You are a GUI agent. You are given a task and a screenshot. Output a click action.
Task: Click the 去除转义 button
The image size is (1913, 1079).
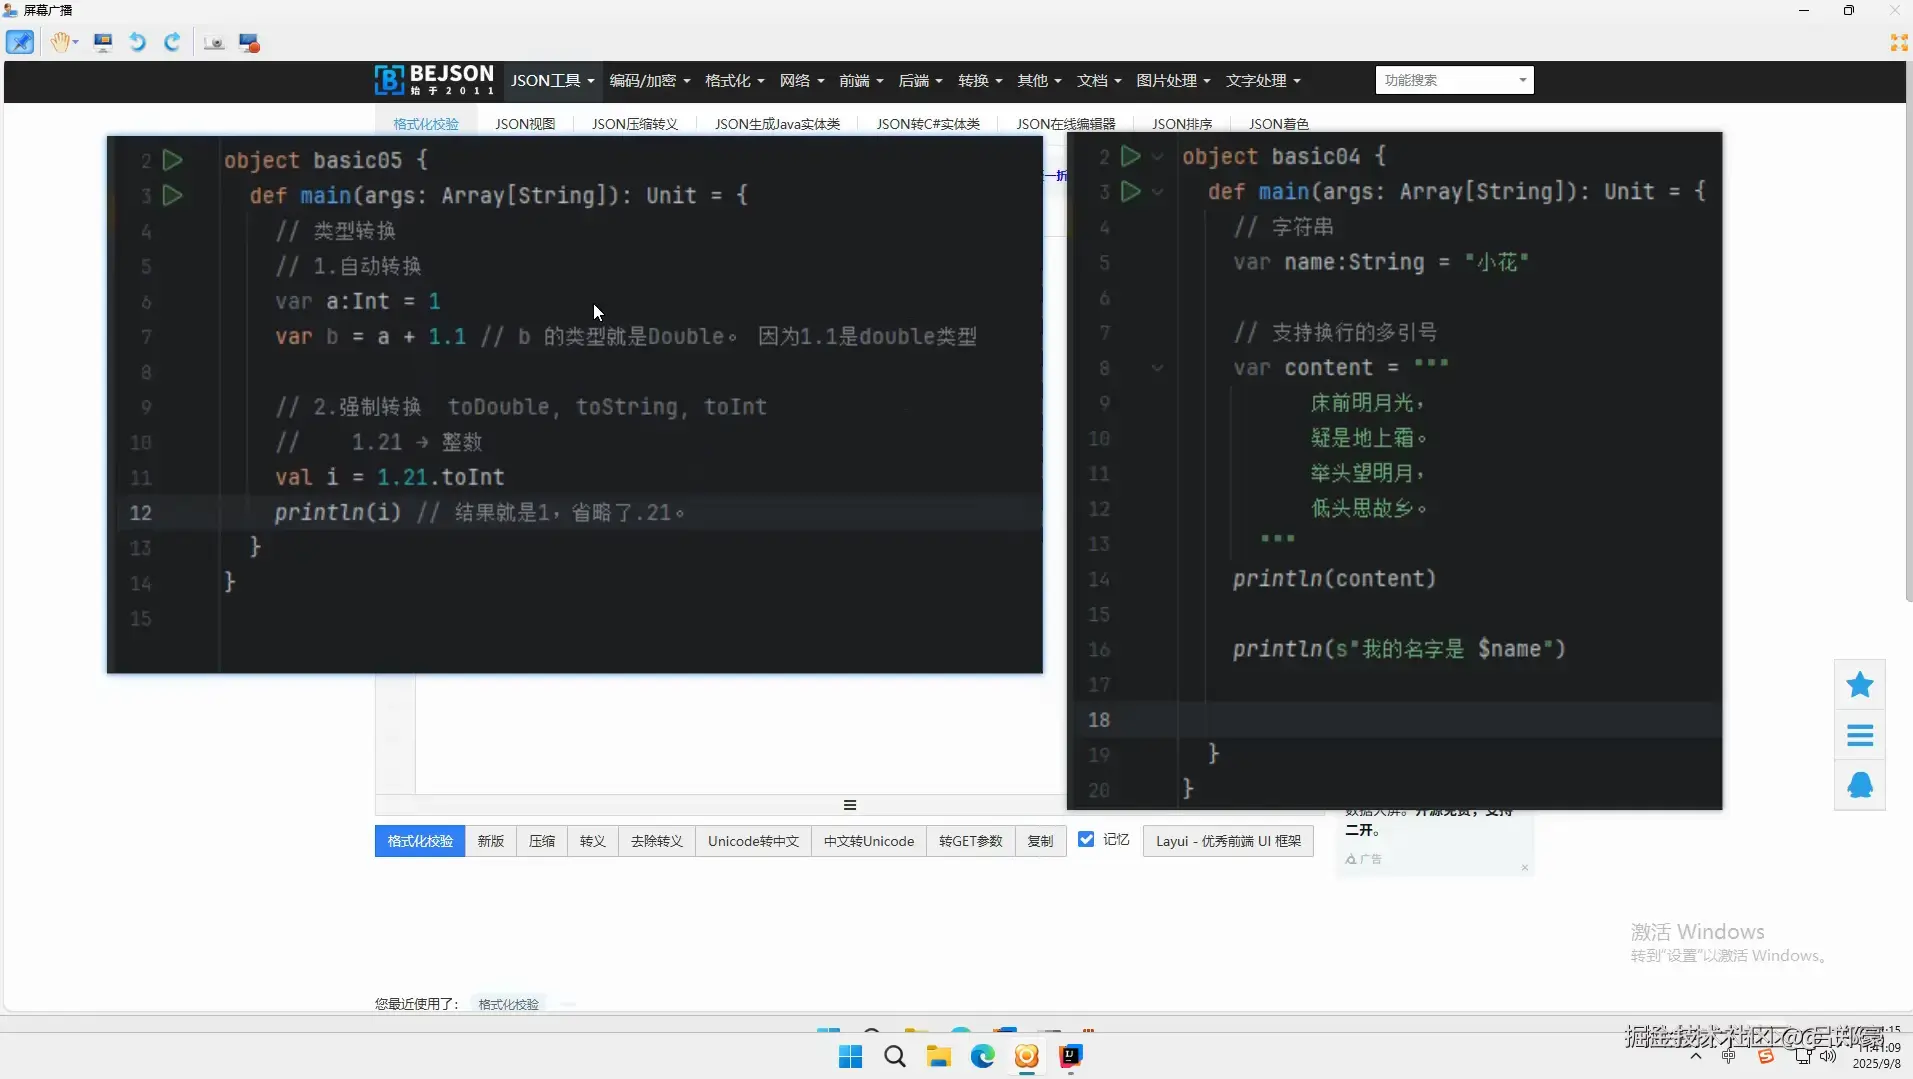pyautogui.click(x=657, y=841)
